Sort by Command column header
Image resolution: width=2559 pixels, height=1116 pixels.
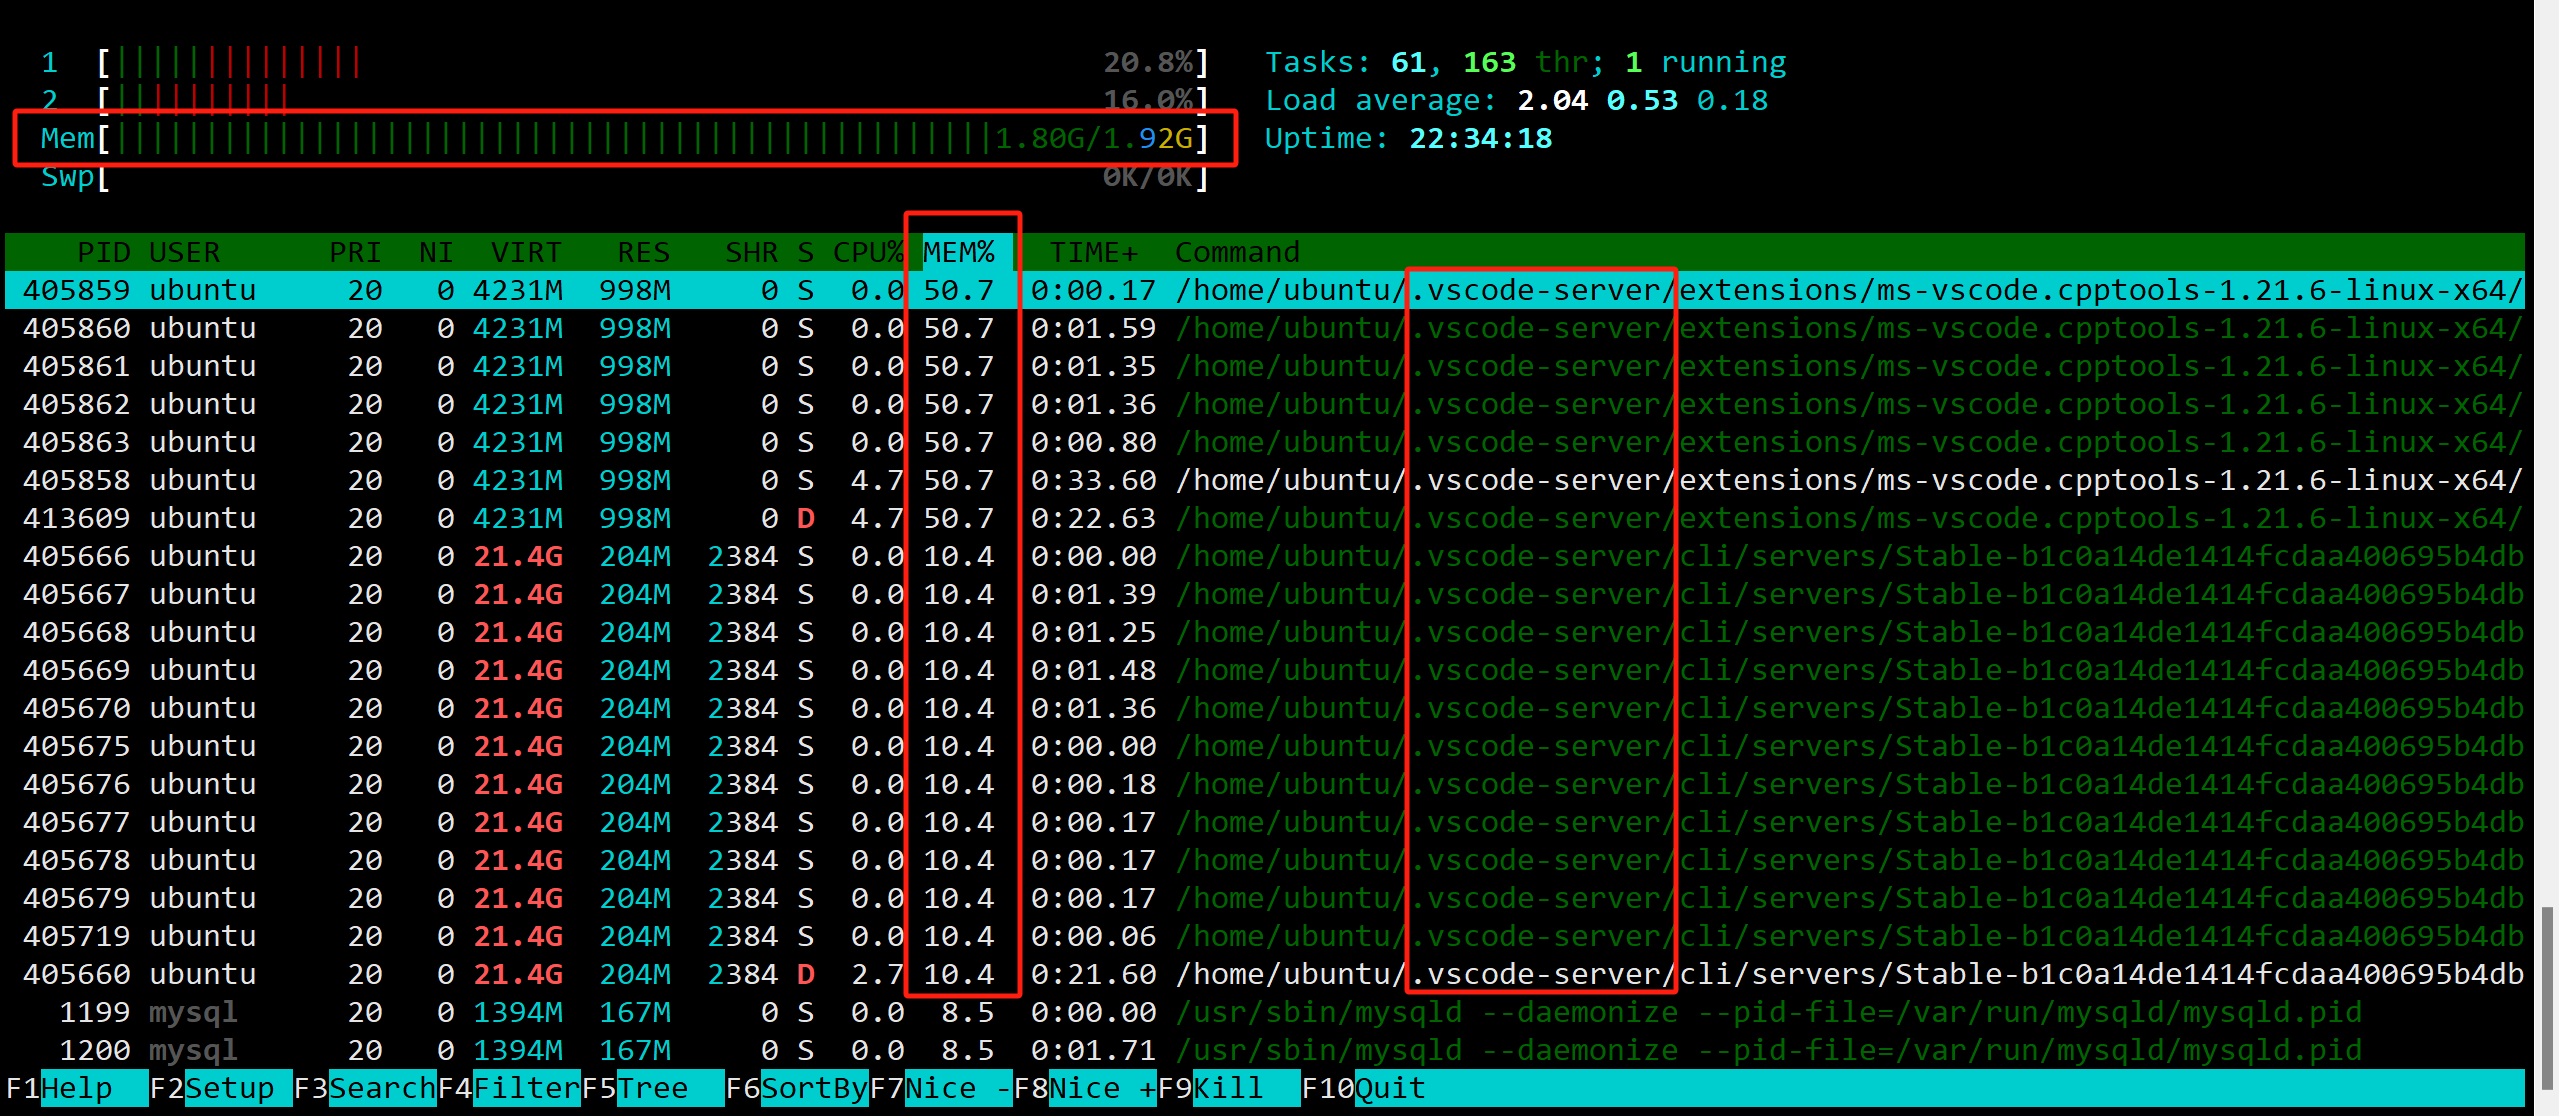[1237, 252]
